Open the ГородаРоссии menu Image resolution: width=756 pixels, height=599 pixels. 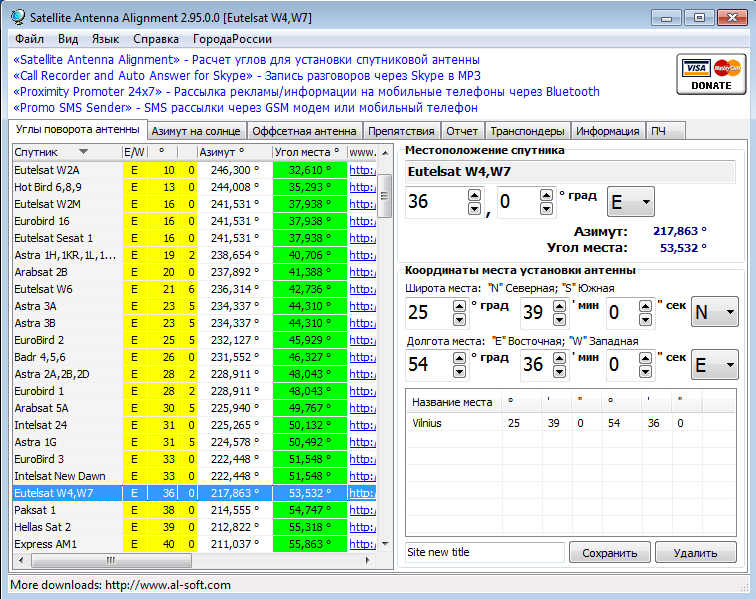(x=232, y=39)
